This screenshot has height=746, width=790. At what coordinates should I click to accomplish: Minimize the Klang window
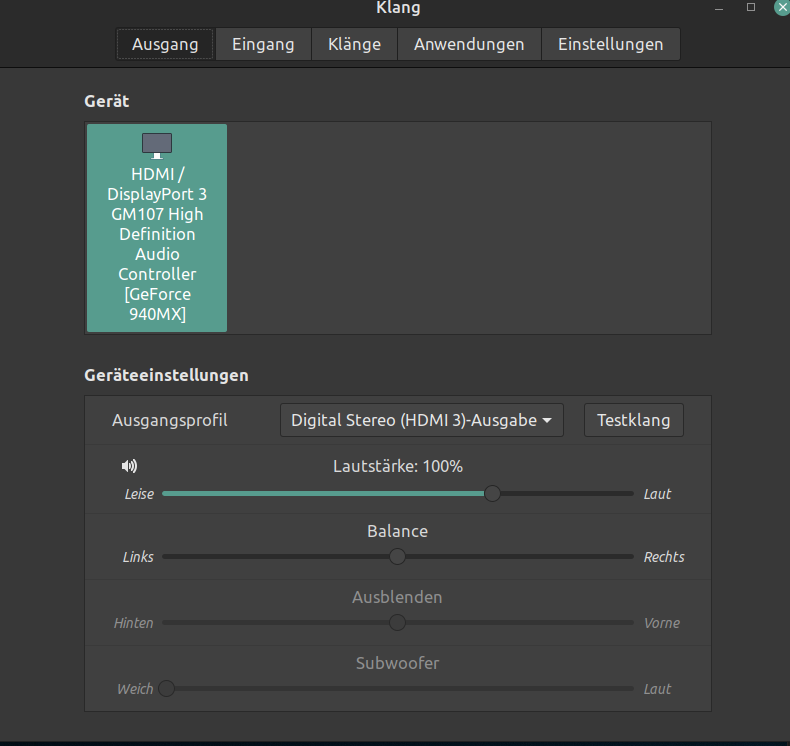(719, 8)
